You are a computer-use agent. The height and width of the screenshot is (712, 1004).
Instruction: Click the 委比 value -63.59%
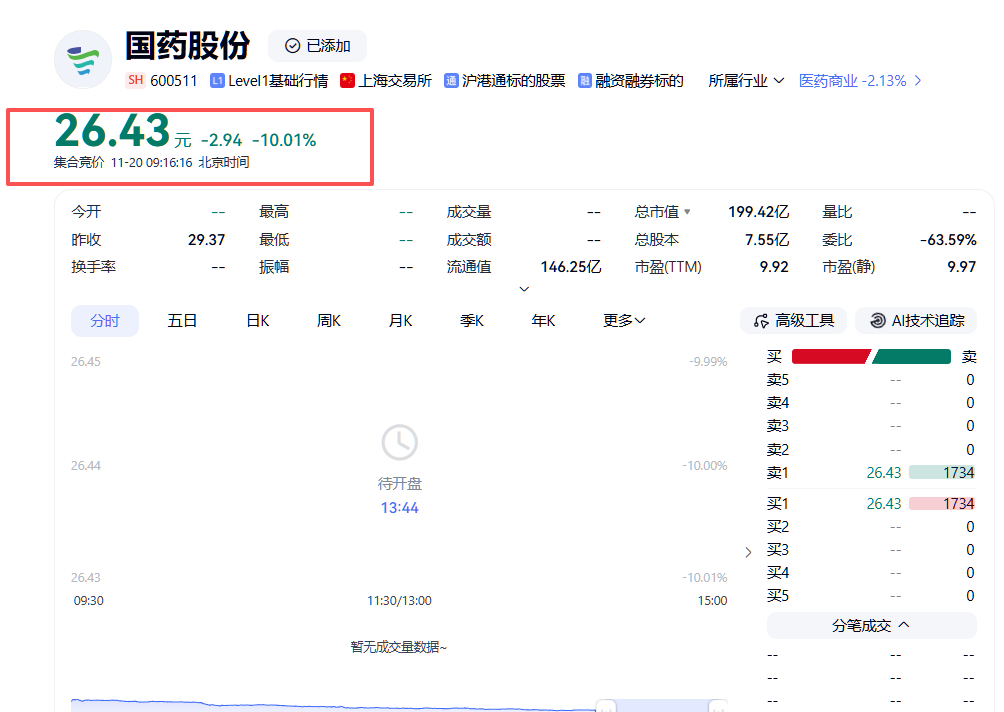pos(948,240)
